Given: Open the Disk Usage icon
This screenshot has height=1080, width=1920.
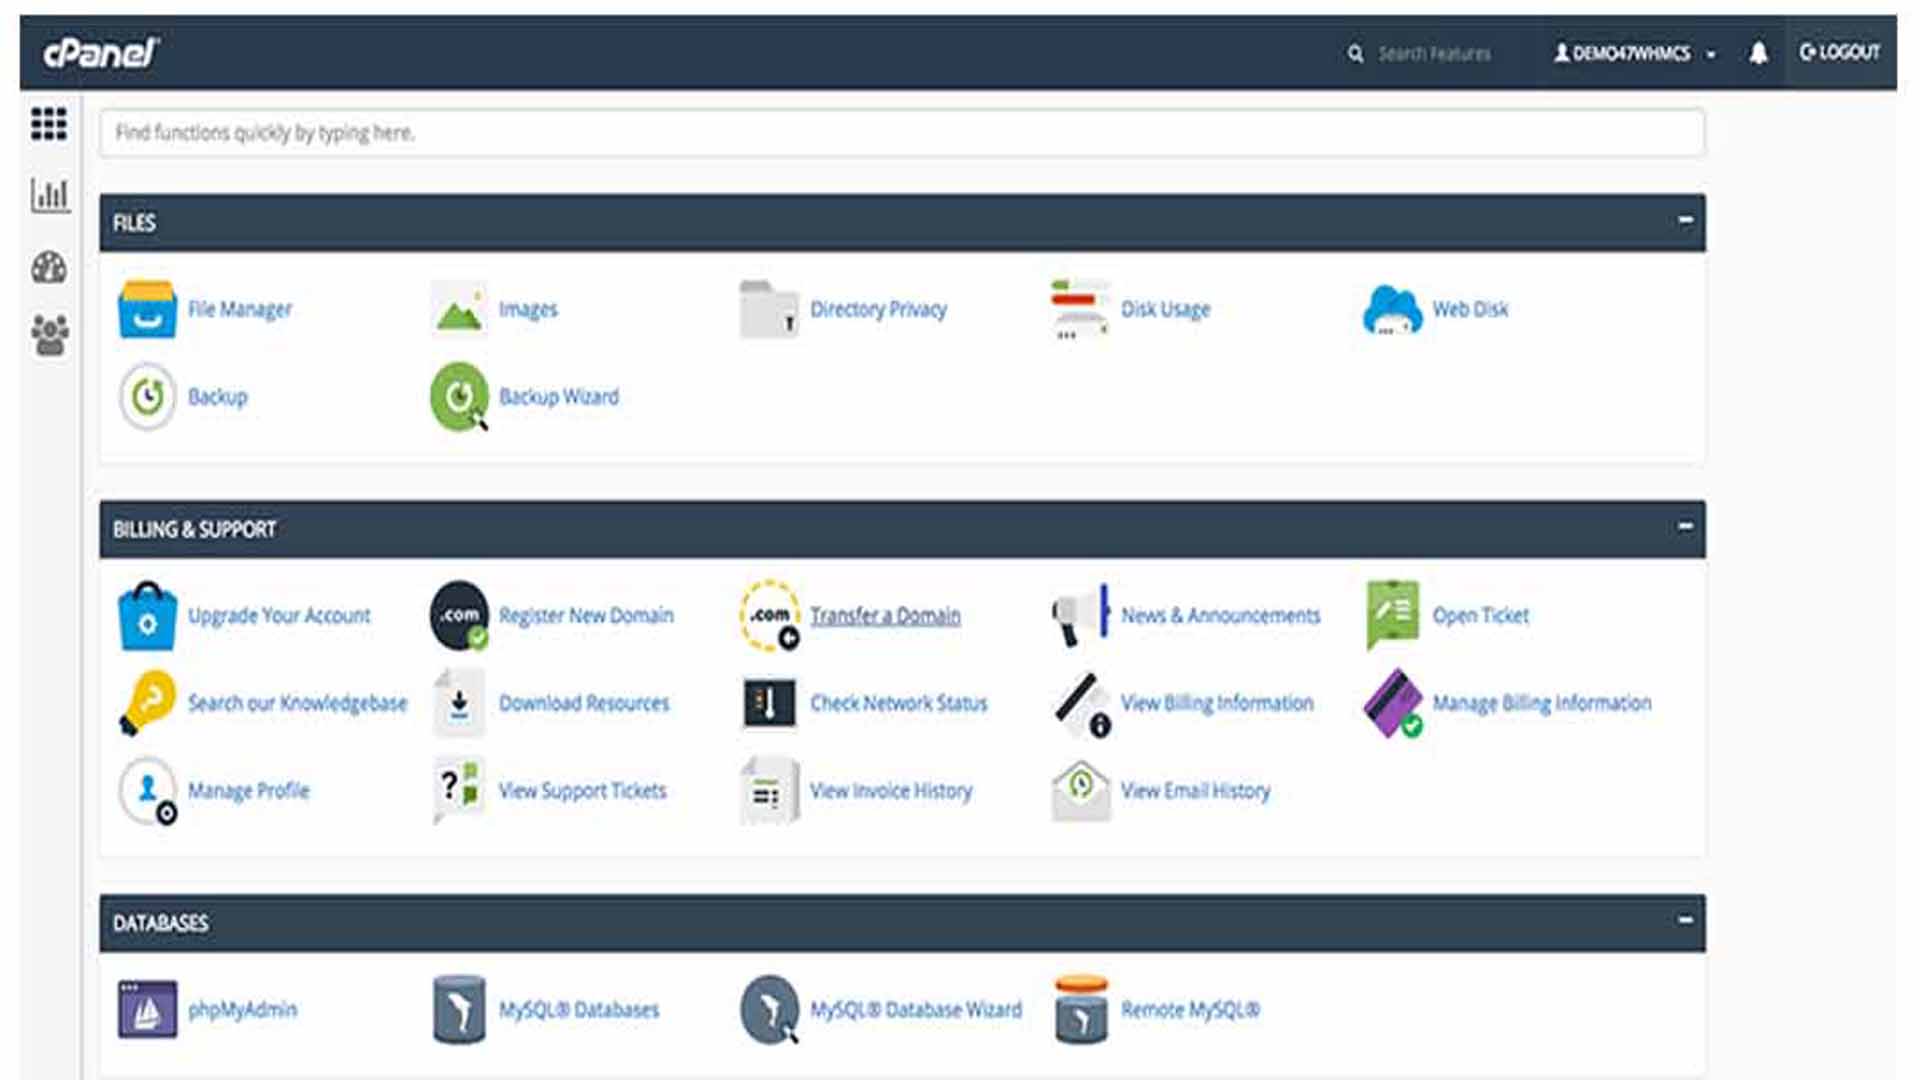Looking at the screenshot, I should coord(1080,309).
